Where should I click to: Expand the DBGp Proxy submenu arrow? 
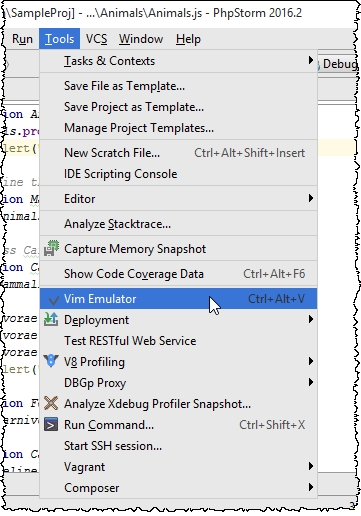point(311,382)
